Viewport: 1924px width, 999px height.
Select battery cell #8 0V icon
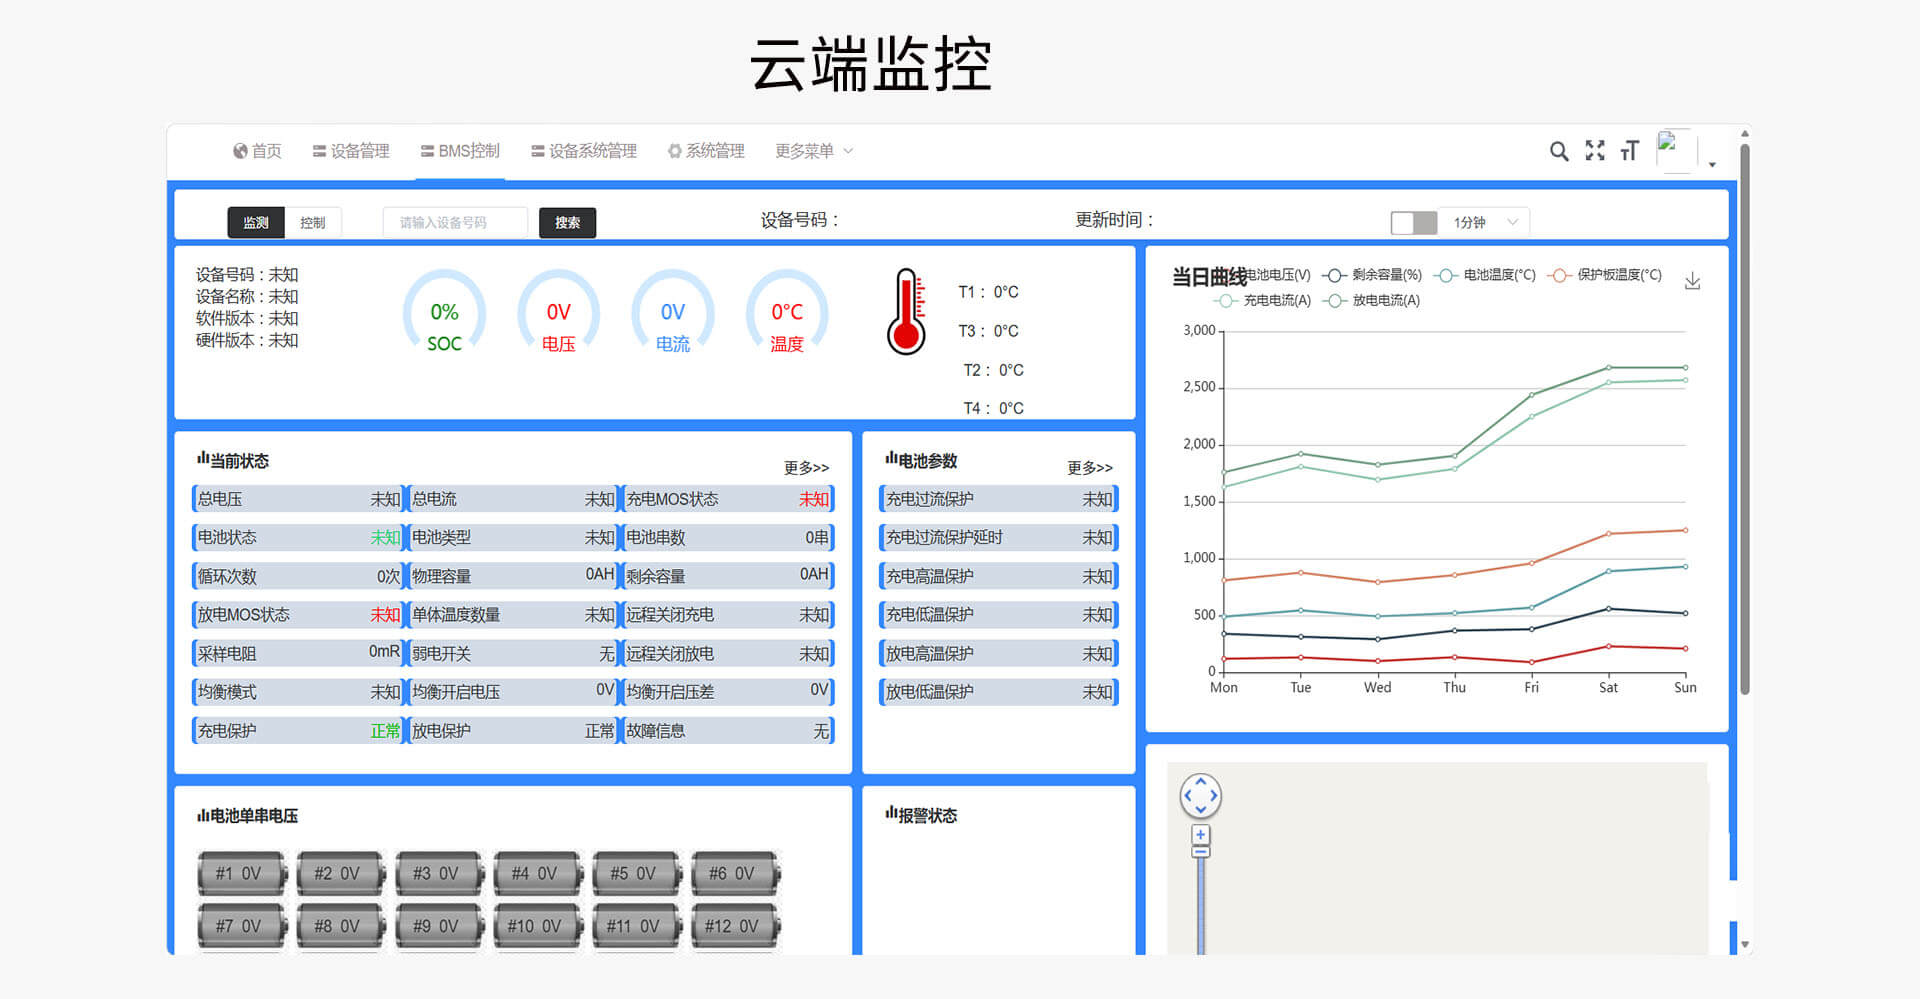tap(342, 928)
